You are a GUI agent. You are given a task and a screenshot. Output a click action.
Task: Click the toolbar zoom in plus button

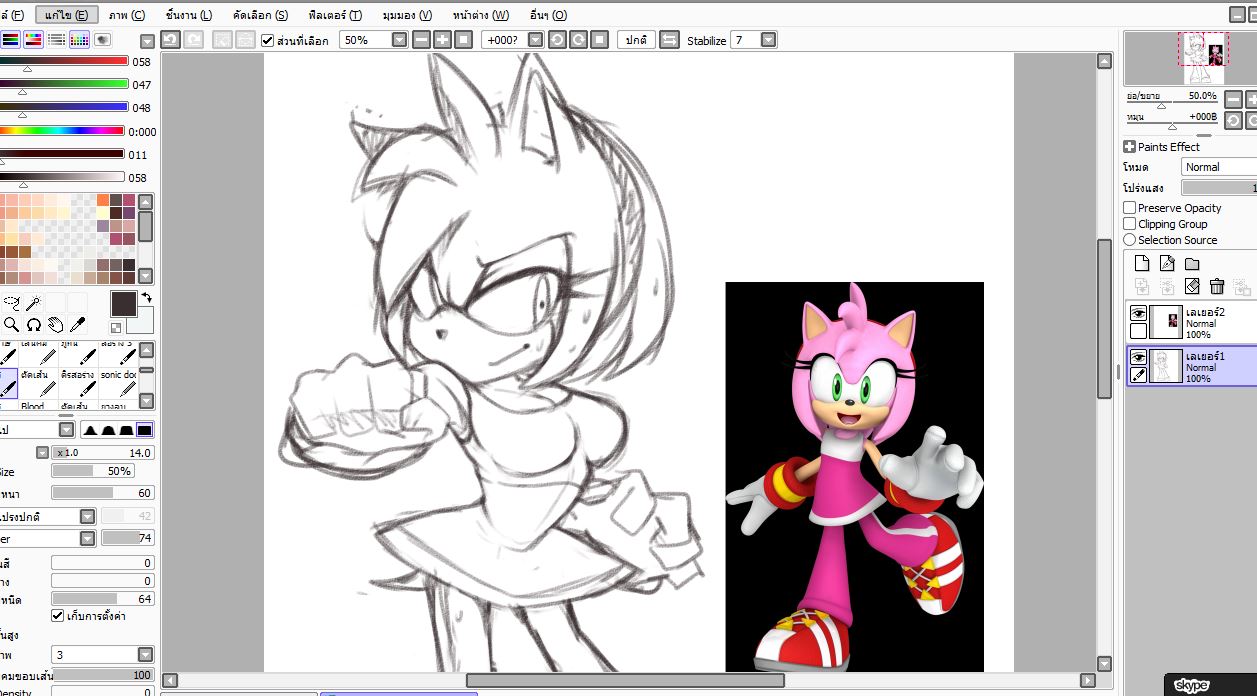442,39
